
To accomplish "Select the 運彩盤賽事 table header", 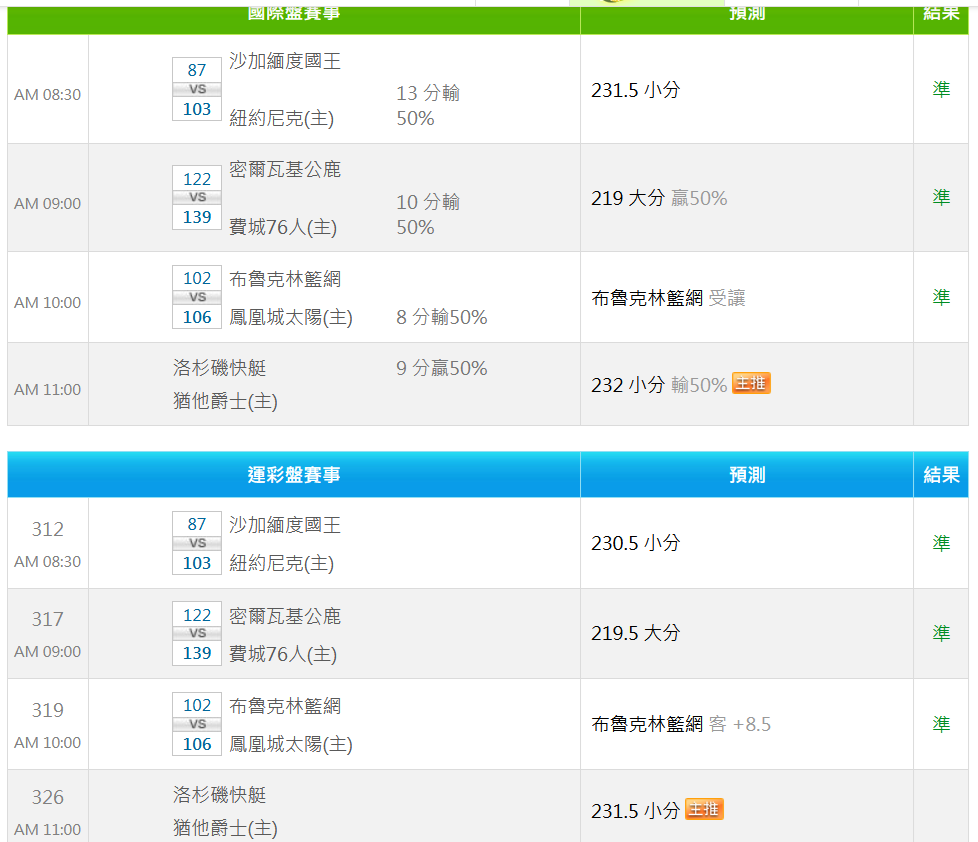I will point(294,475).
